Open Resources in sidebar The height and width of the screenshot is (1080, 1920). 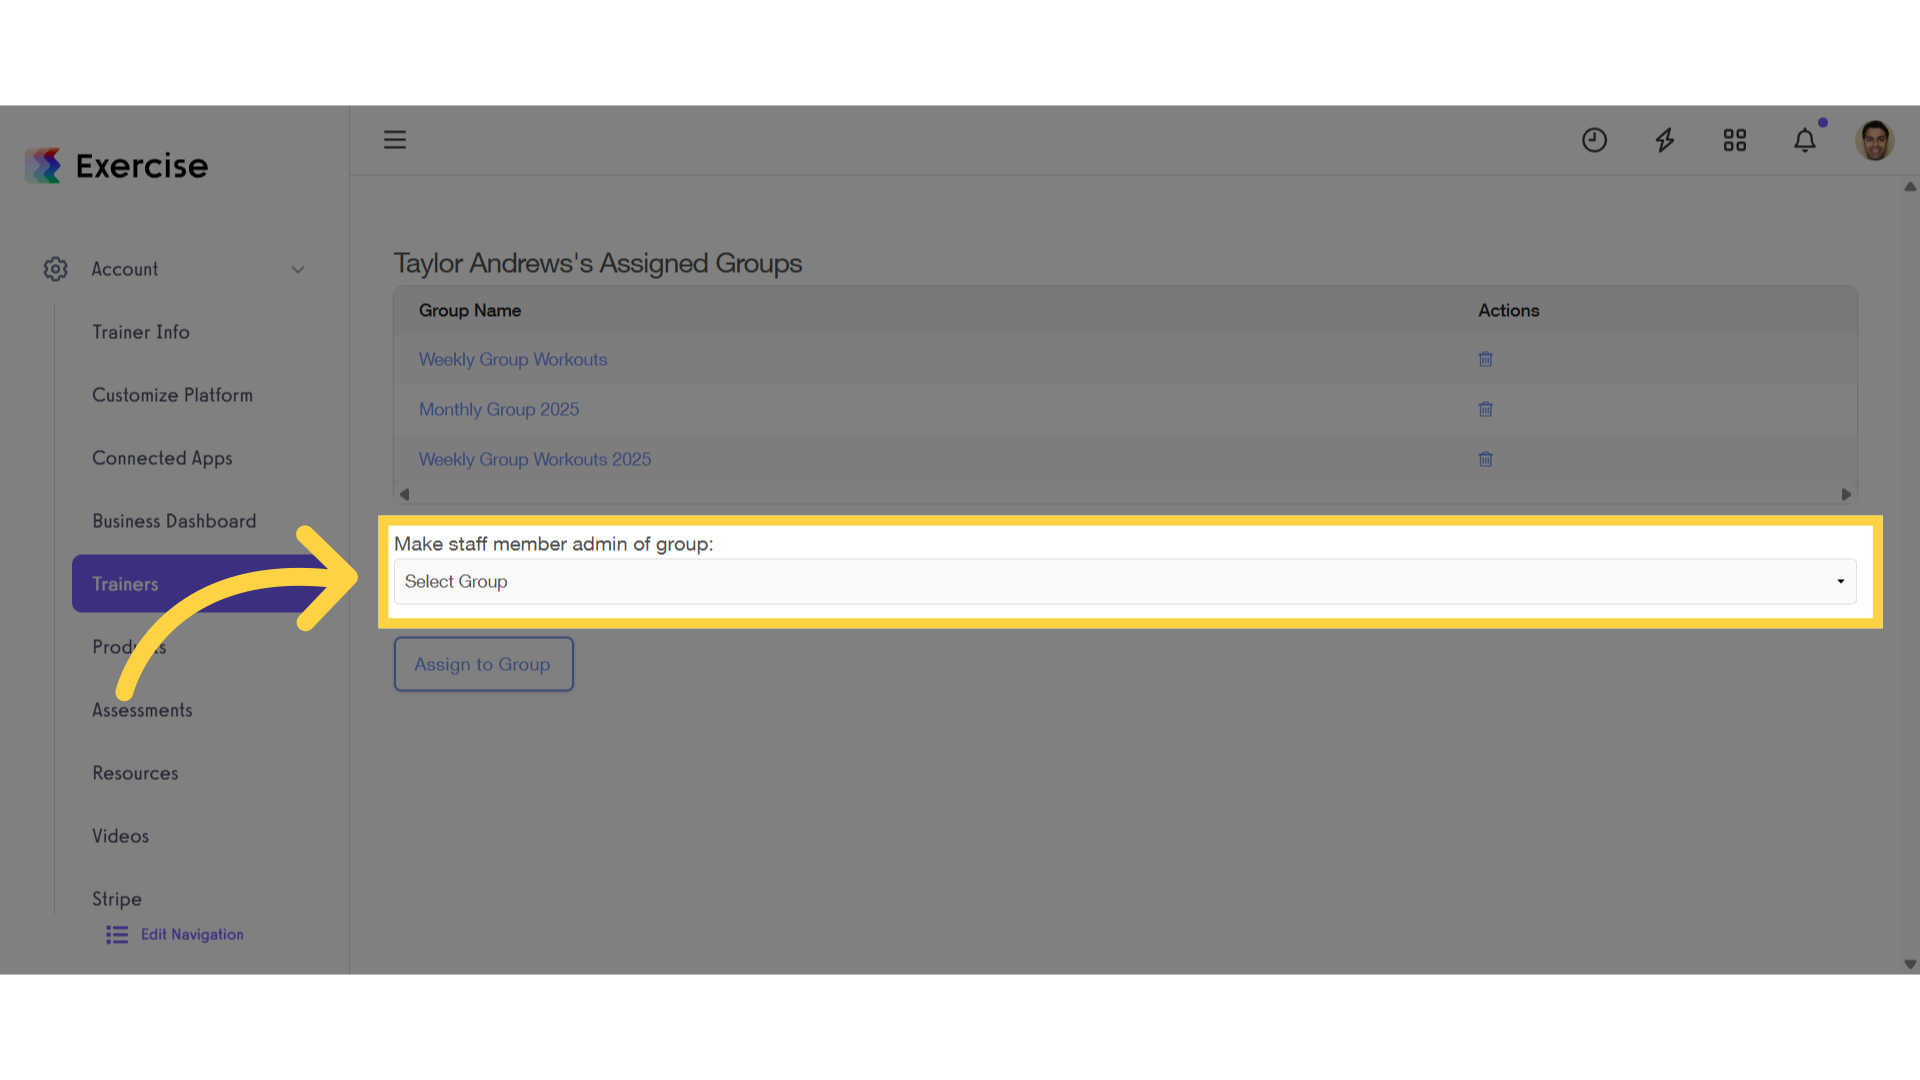(x=135, y=773)
